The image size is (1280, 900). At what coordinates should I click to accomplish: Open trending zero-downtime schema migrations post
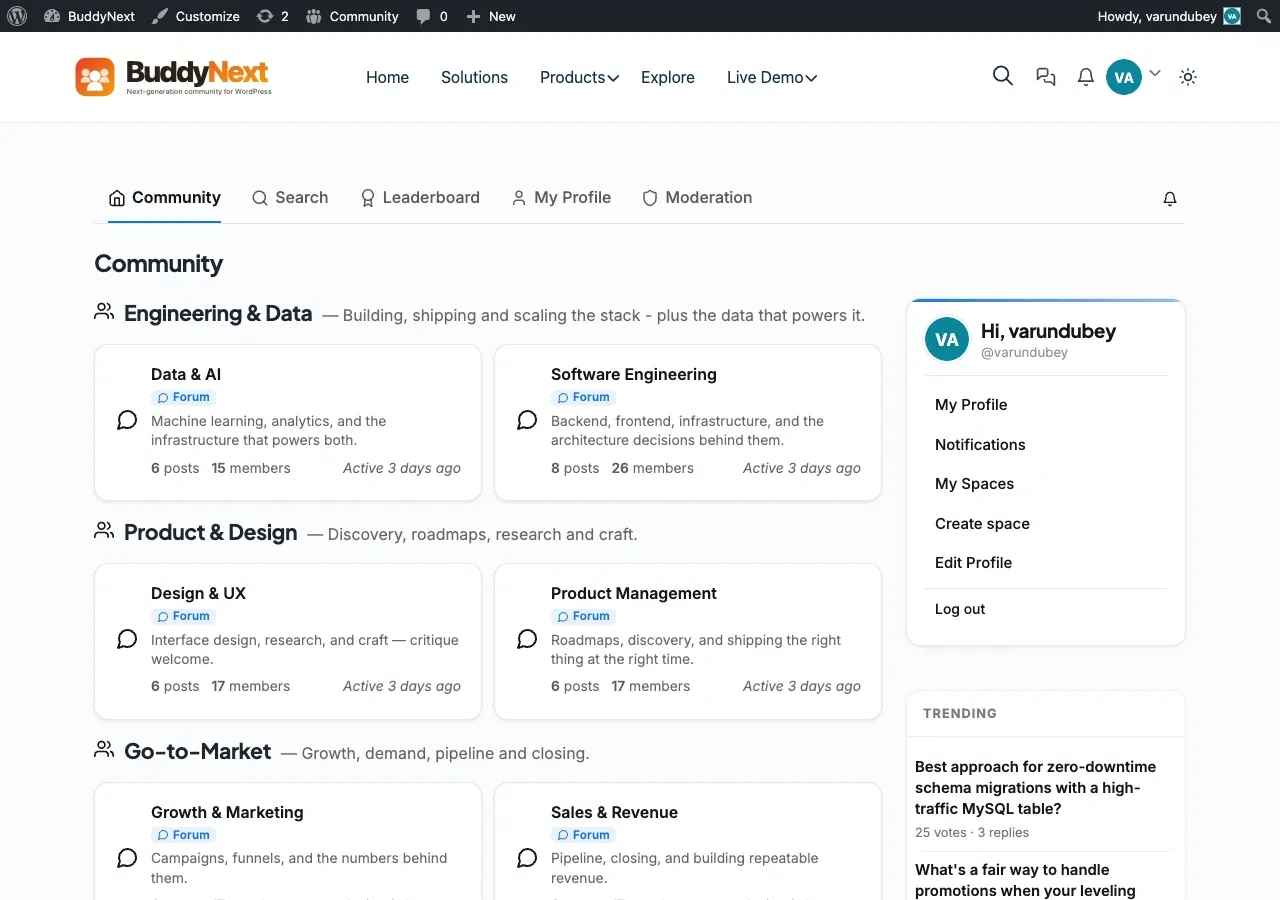pyautogui.click(x=1035, y=787)
